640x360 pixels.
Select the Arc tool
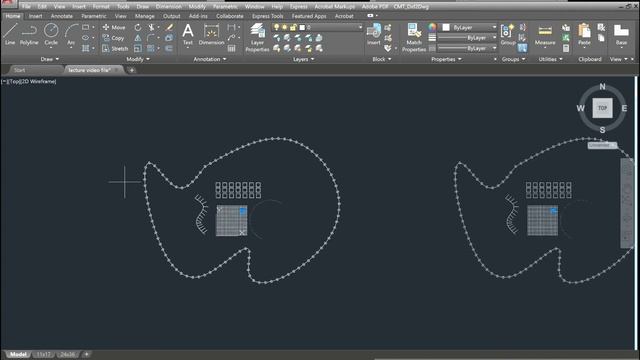[x=71, y=34]
